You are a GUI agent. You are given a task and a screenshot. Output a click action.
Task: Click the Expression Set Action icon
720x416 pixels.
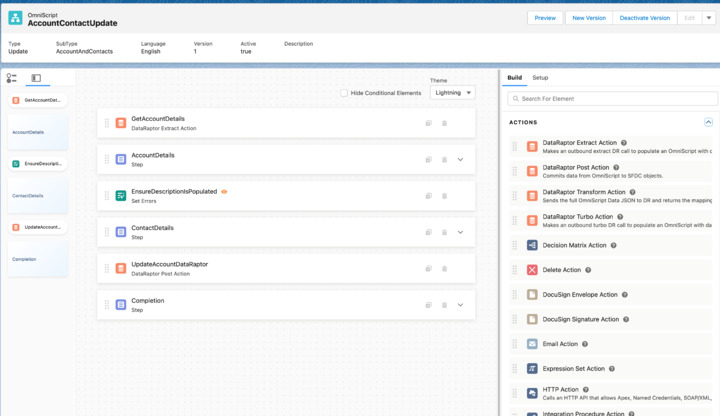(532, 369)
